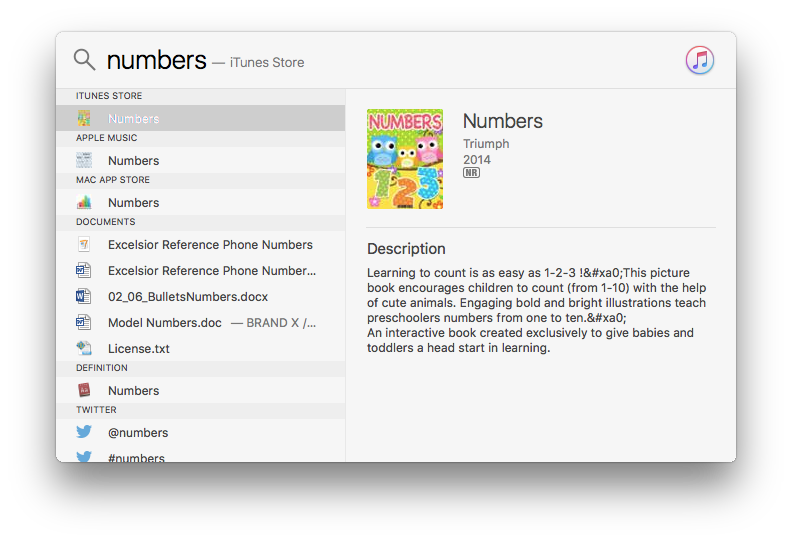Image resolution: width=792 pixels, height=542 pixels.
Task: Click into the 'numbers' search field
Action: [157, 60]
